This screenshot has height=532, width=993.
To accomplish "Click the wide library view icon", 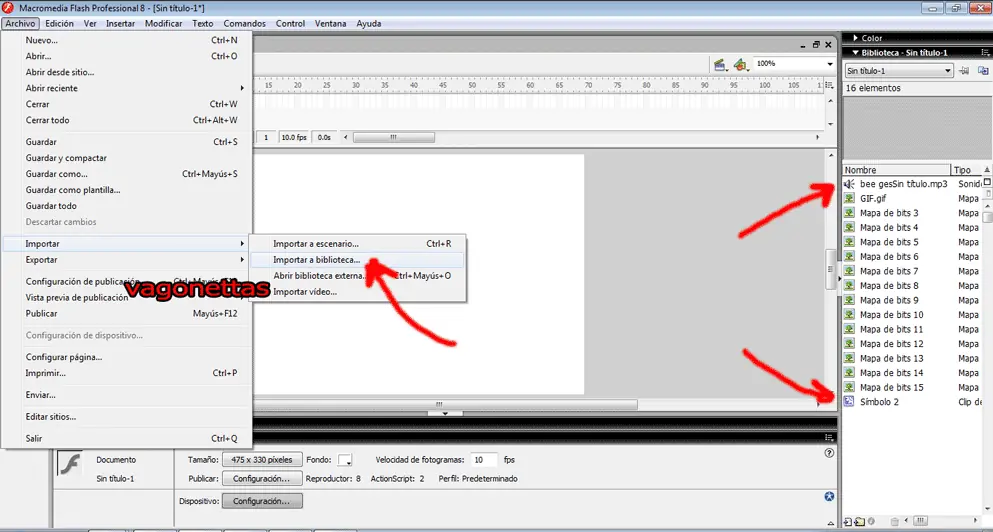I will [x=987, y=182].
